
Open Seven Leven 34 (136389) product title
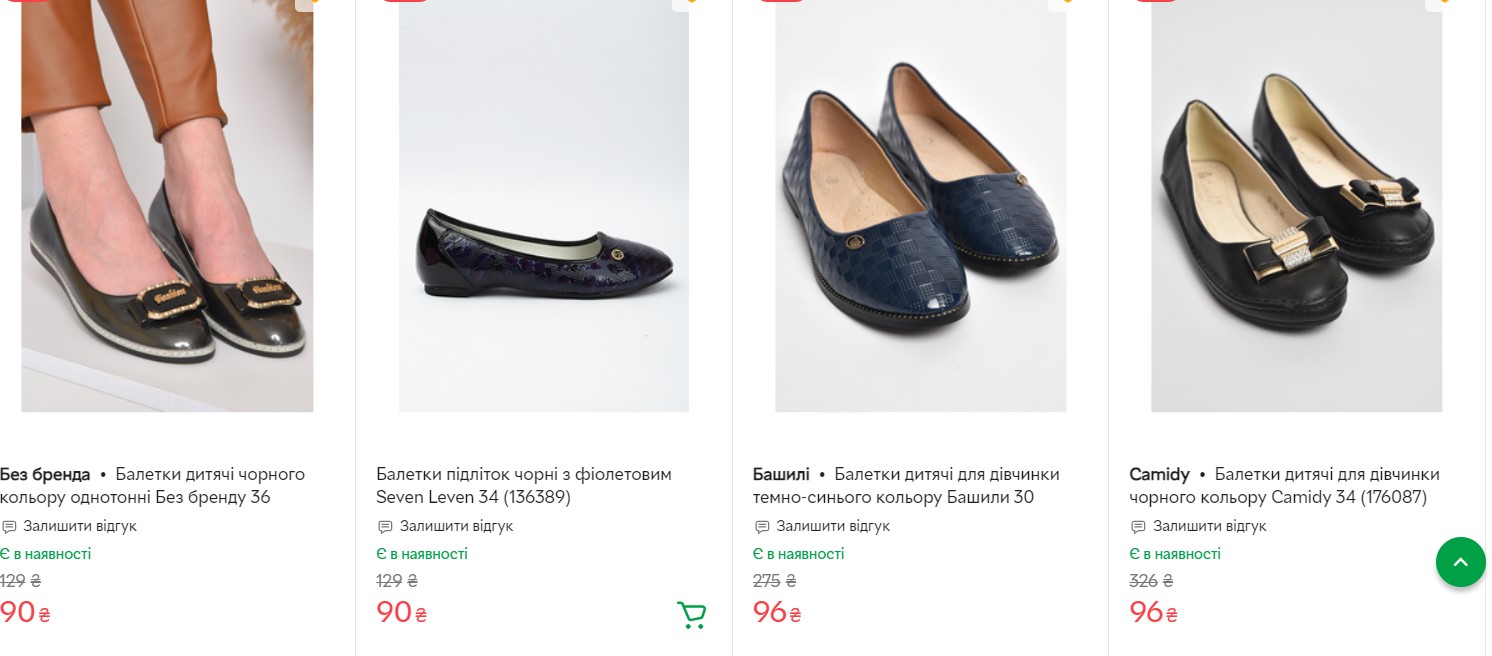coord(523,486)
